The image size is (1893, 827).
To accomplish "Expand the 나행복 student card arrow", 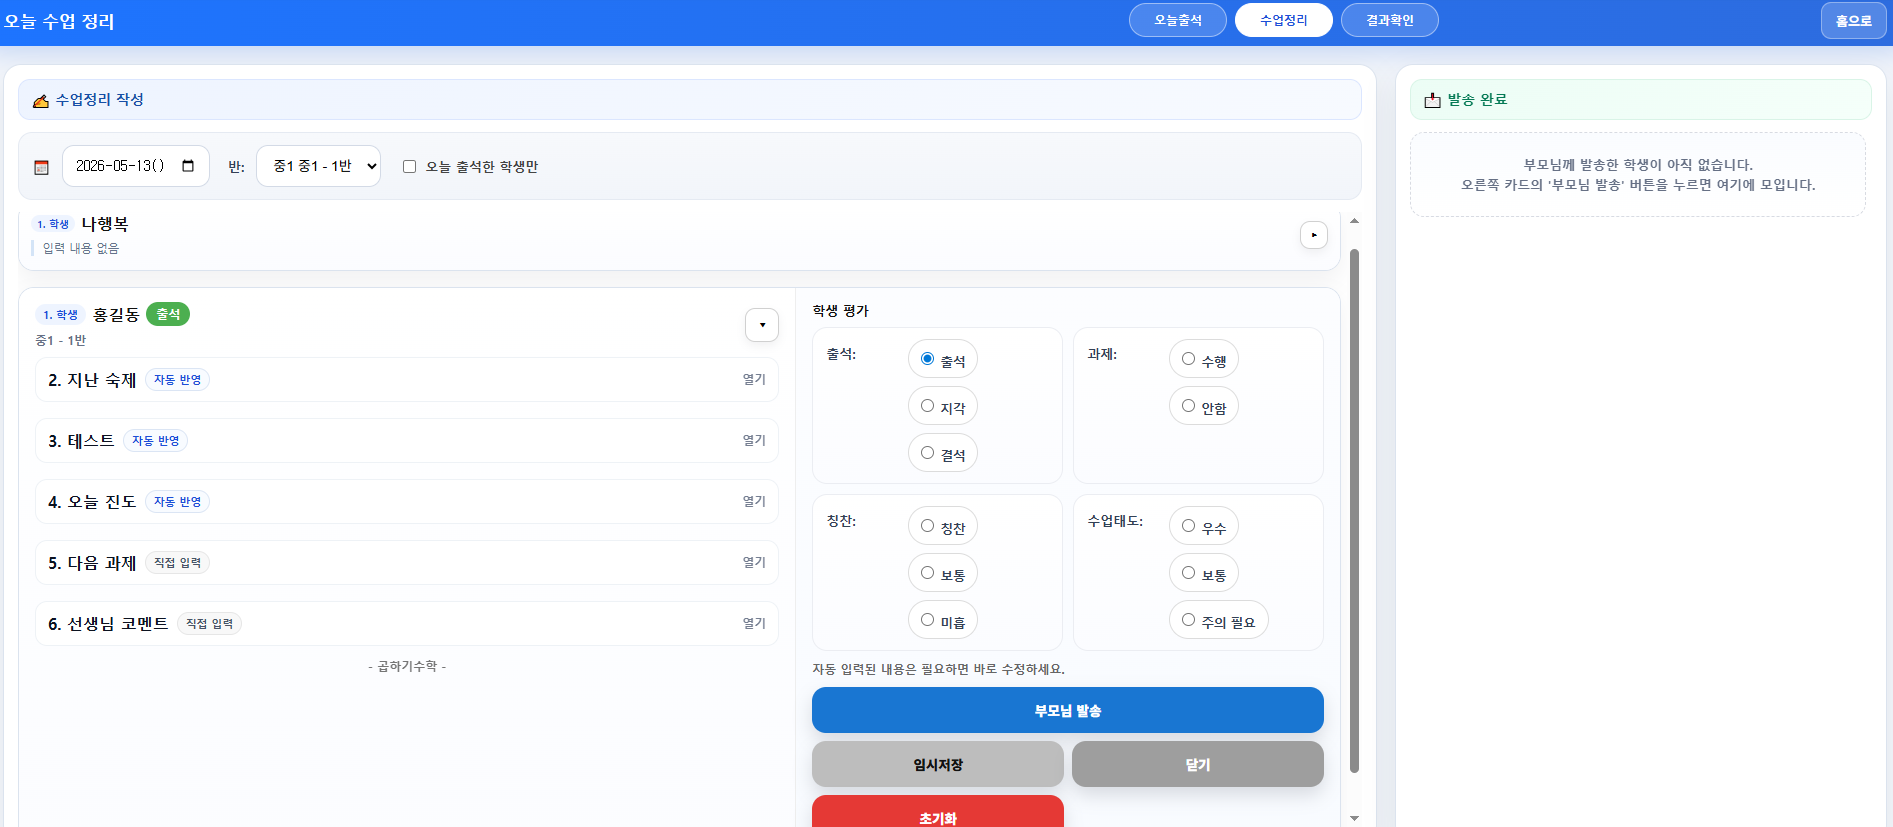I will (1314, 235).
